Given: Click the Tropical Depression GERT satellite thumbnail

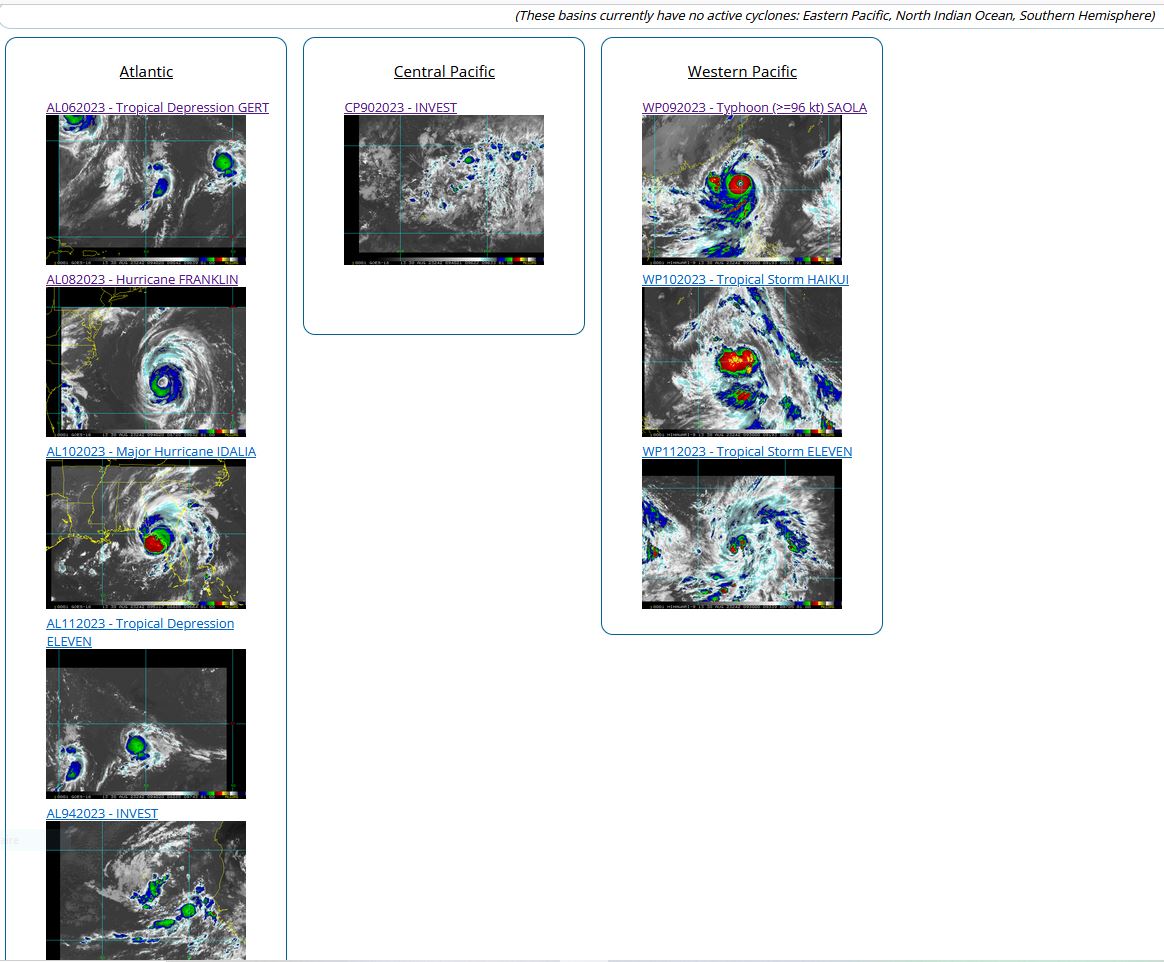Looking at the screenshot, I should [146, 189].
